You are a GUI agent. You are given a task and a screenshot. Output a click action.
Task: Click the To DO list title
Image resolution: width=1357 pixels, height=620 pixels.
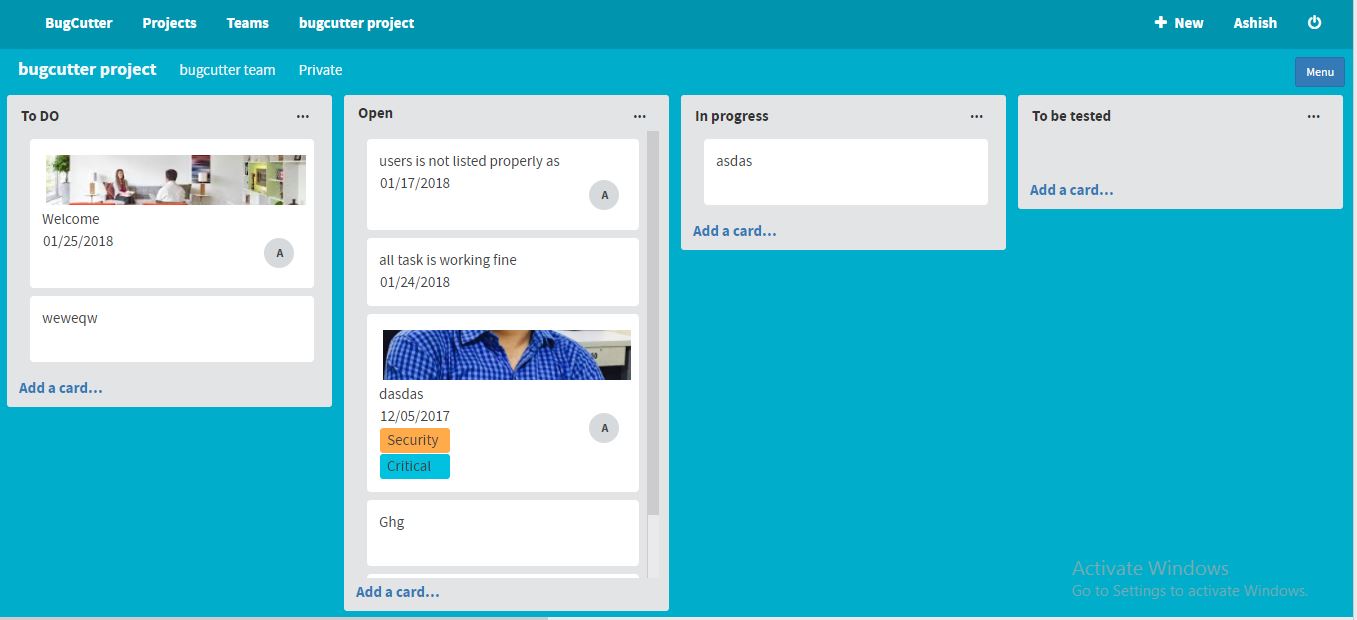click(40, 116)
